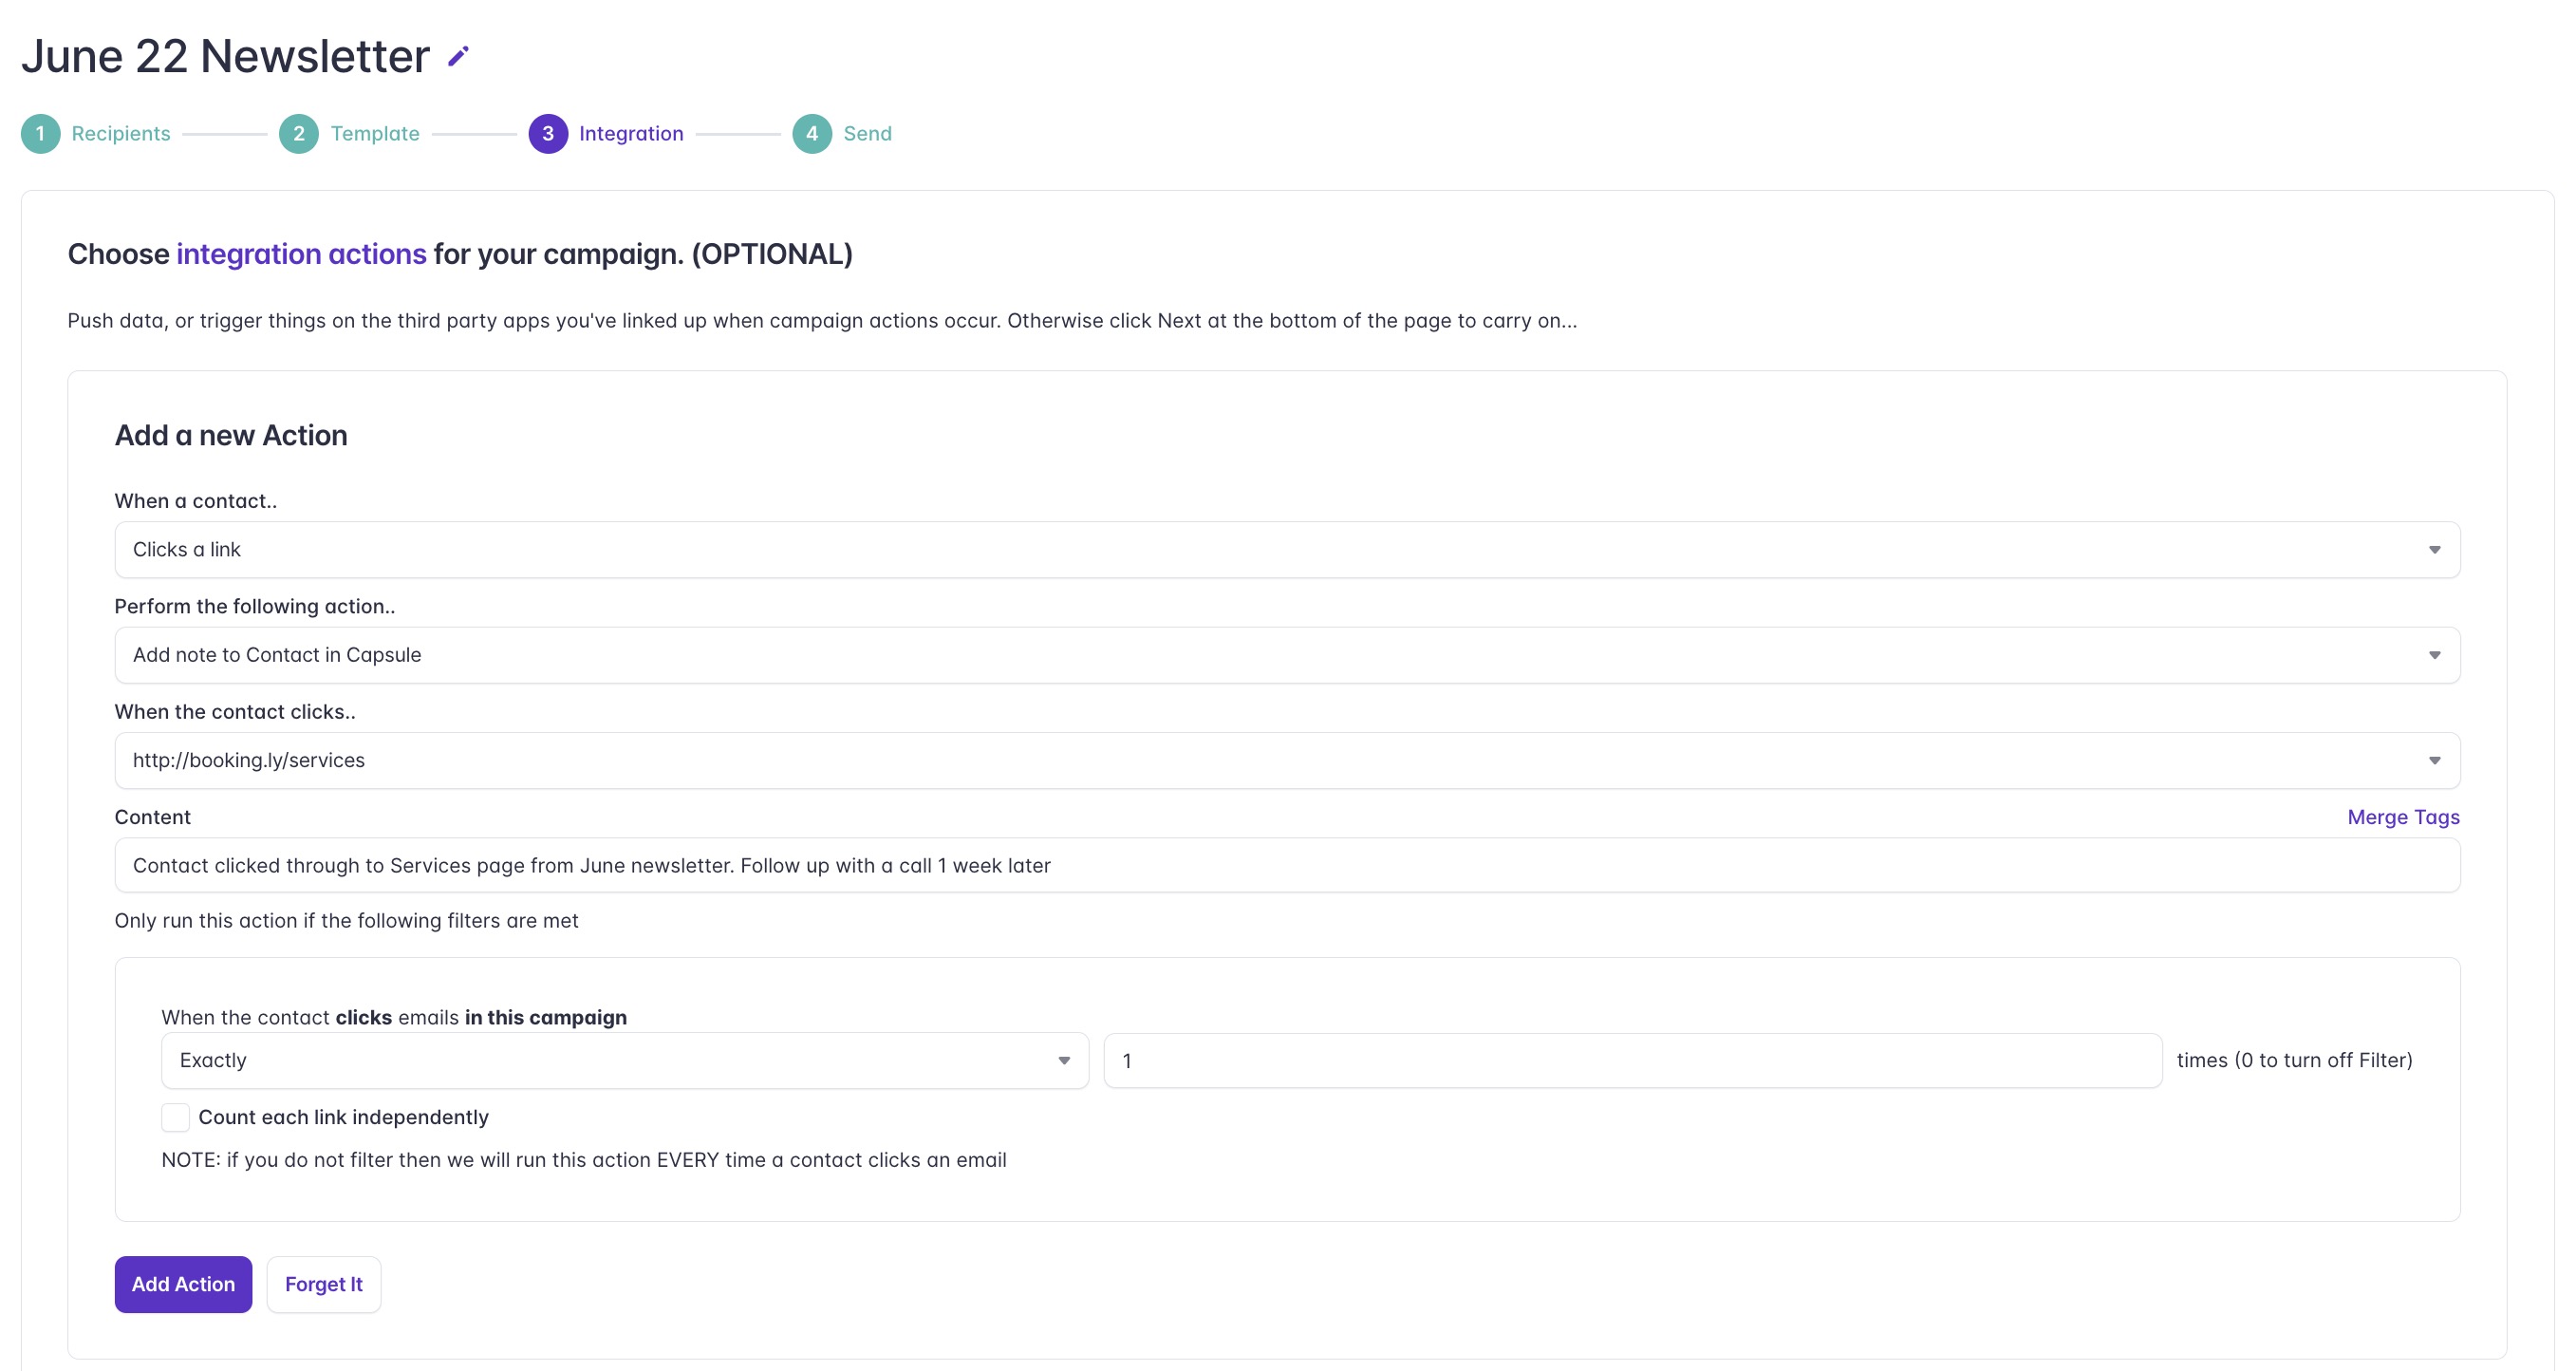Enable 'Count each link independently' checkbox
Viewport: 2576px width, 1371px height.
pyautogui.click(x=175, y=1117)
